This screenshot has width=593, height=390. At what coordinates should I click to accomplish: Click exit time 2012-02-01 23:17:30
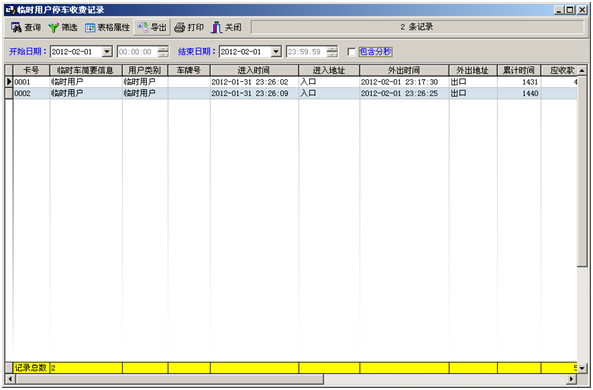[x=399, y=82]
